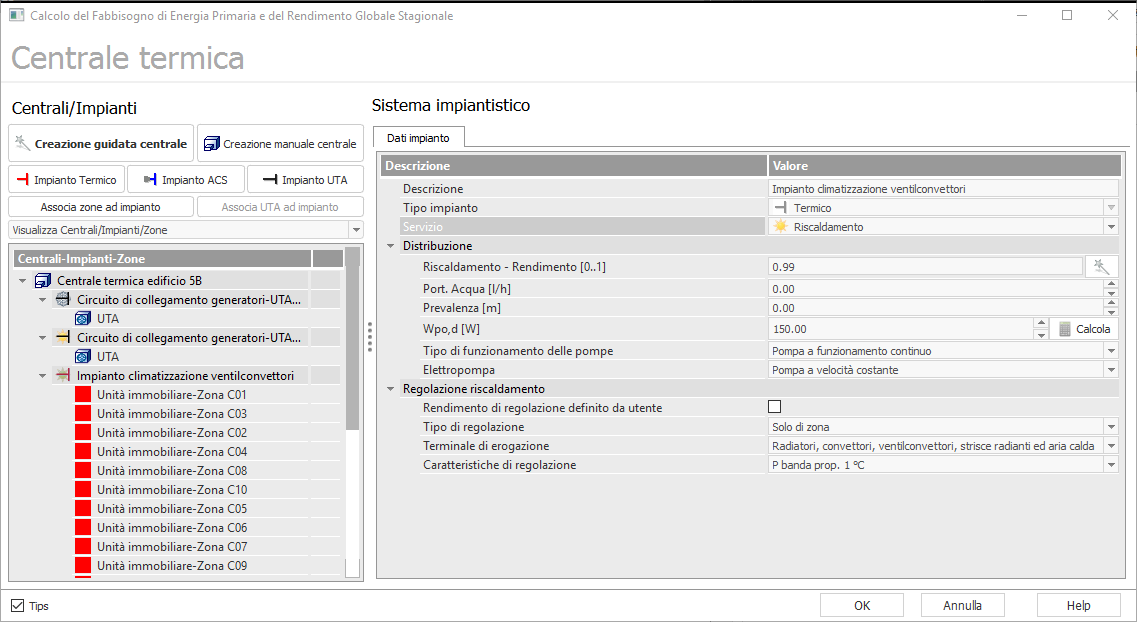Viewport: 1137px width, 622px height.
Task: Switch to the Dati impianto tab
Action: click(x=418, y=138)
